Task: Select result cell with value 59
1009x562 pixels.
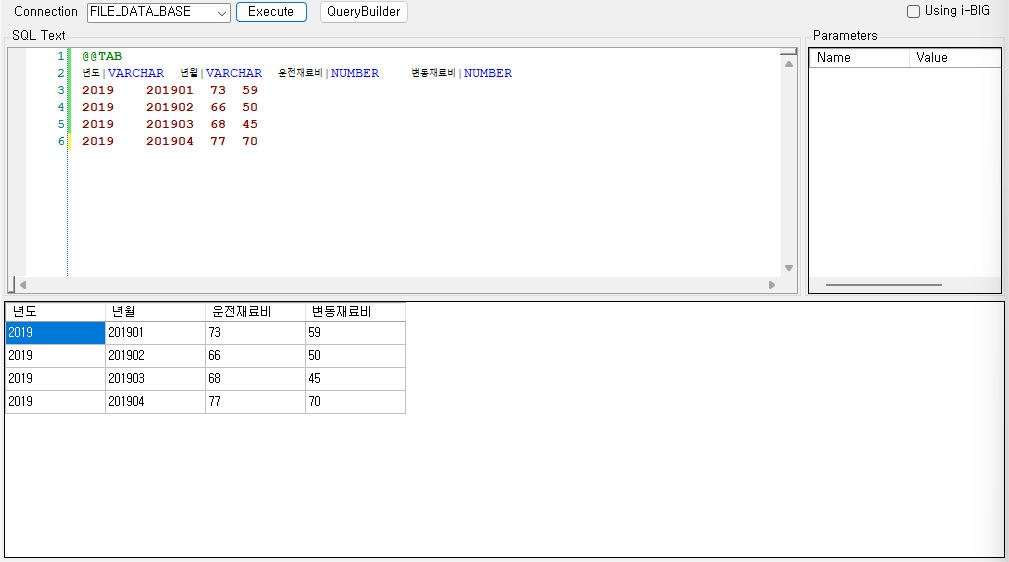Action: [x=355, y=333]
